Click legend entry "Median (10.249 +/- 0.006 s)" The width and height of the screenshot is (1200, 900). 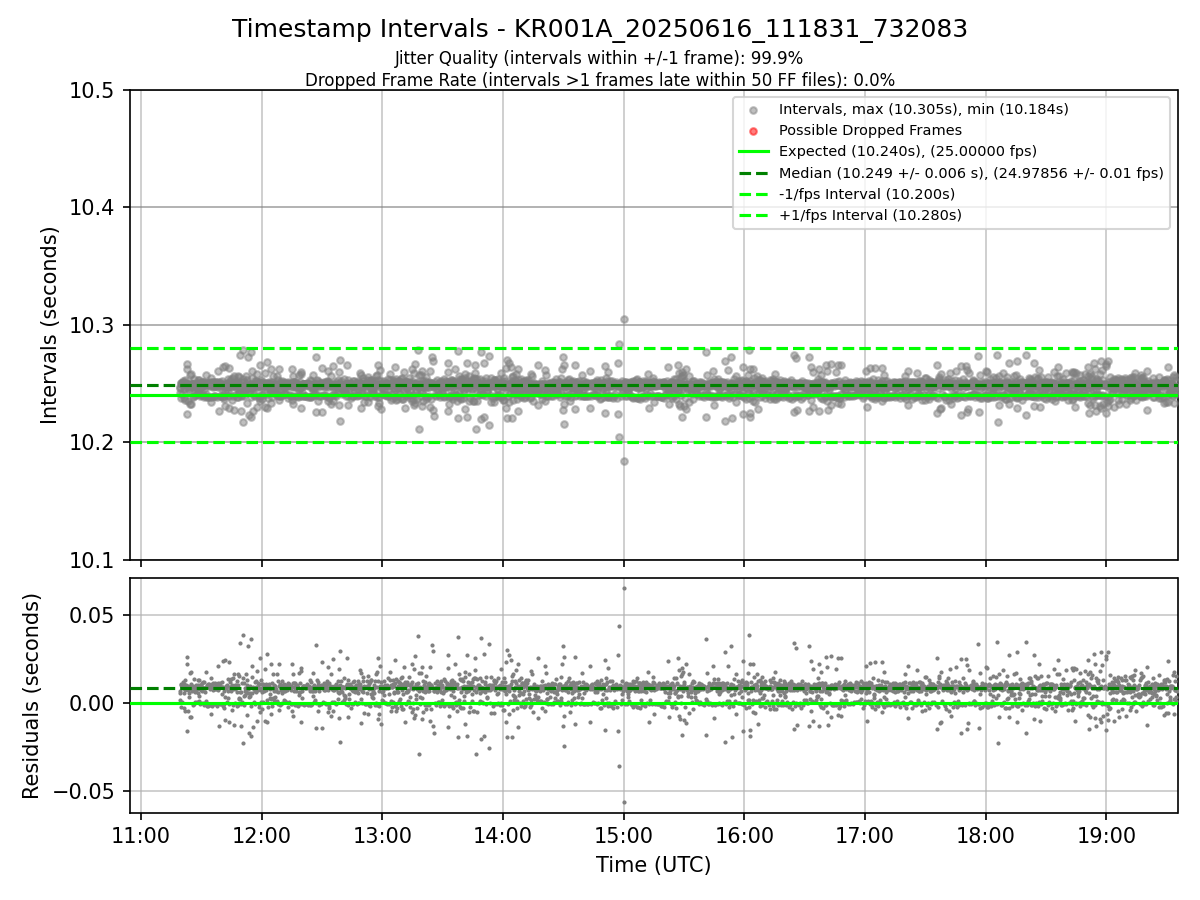point(971,173)
